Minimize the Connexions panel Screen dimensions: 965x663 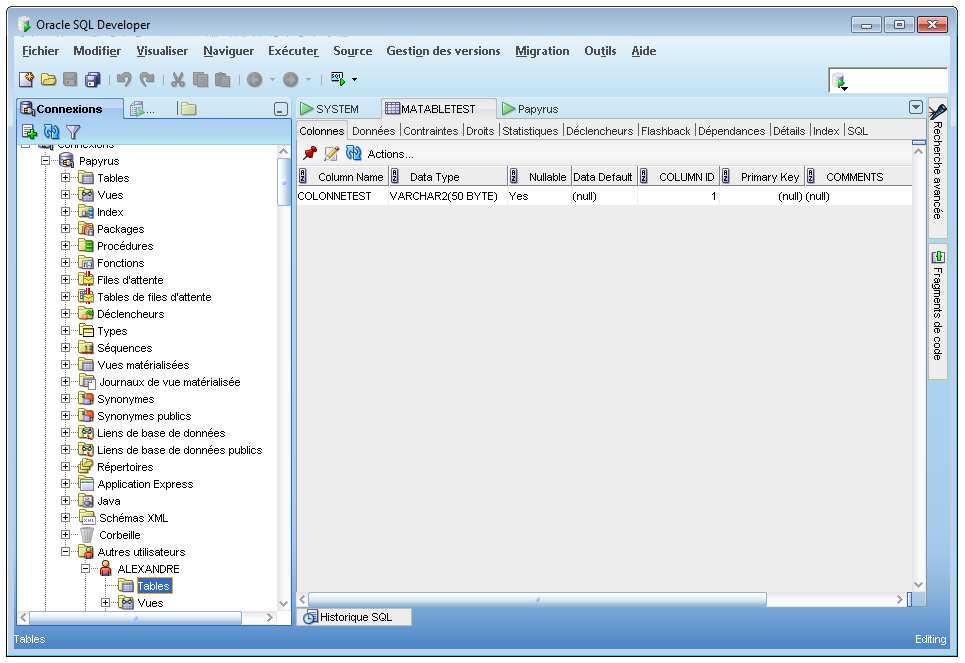(281, 109)
